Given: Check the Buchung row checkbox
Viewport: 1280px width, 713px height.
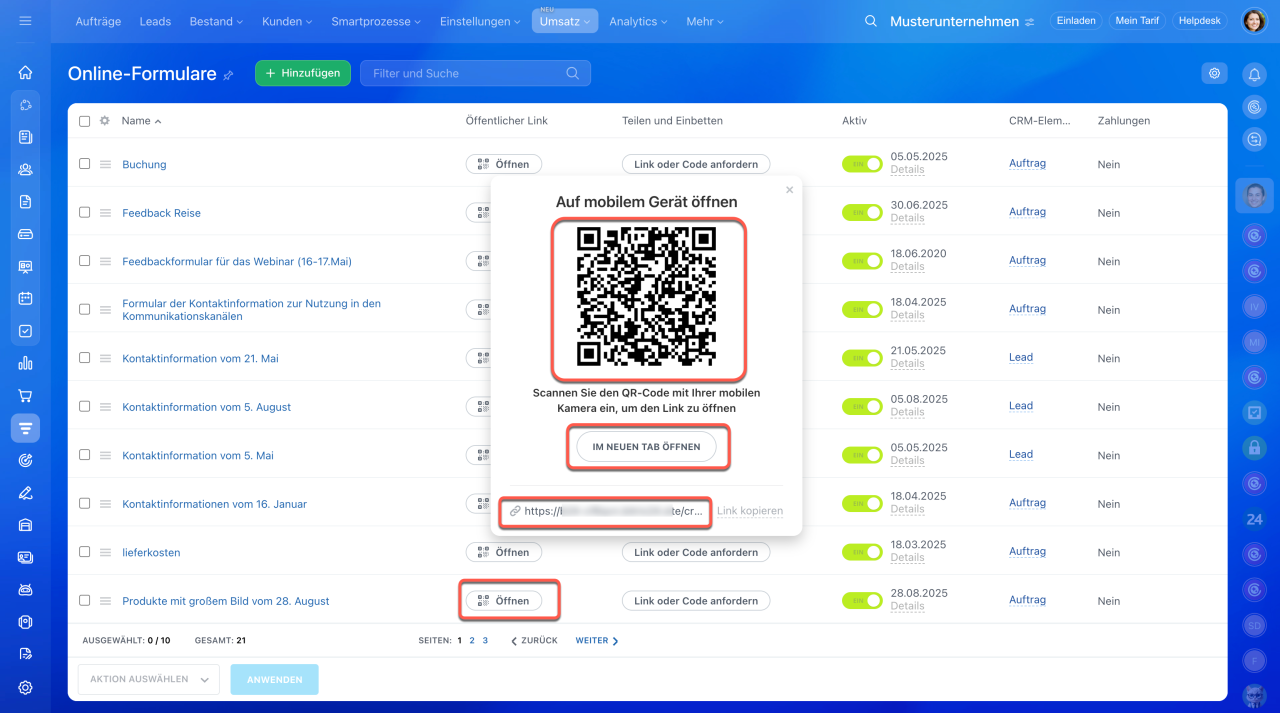Looking at the screenshot, I should tap(85, 164).
